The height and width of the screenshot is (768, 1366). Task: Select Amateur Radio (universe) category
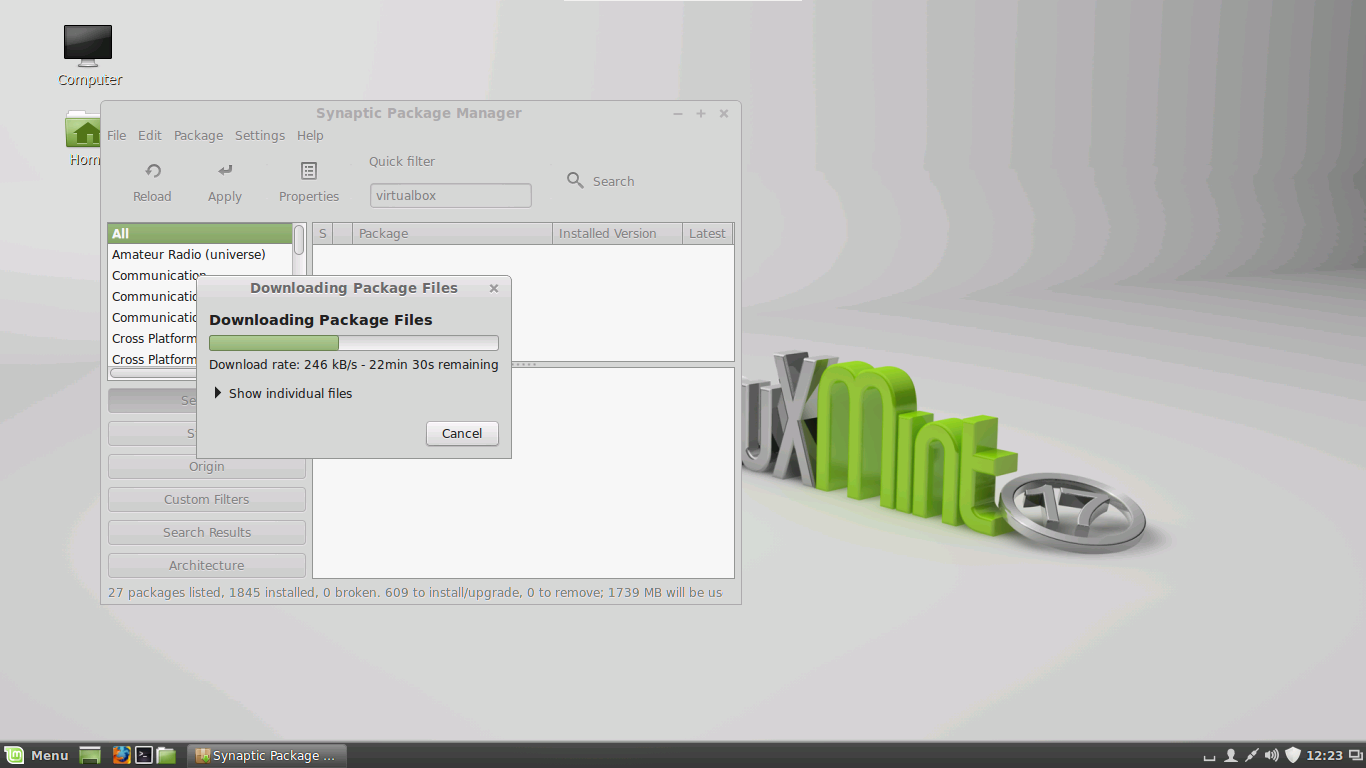(189, 254)
